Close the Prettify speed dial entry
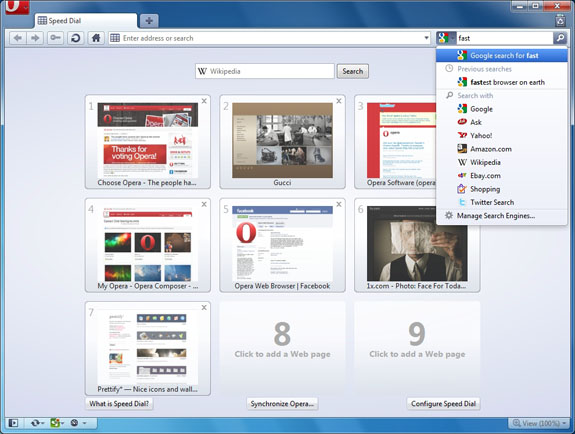Image resolution: width=575 pixels, height=434 pixels. (204, 307)
